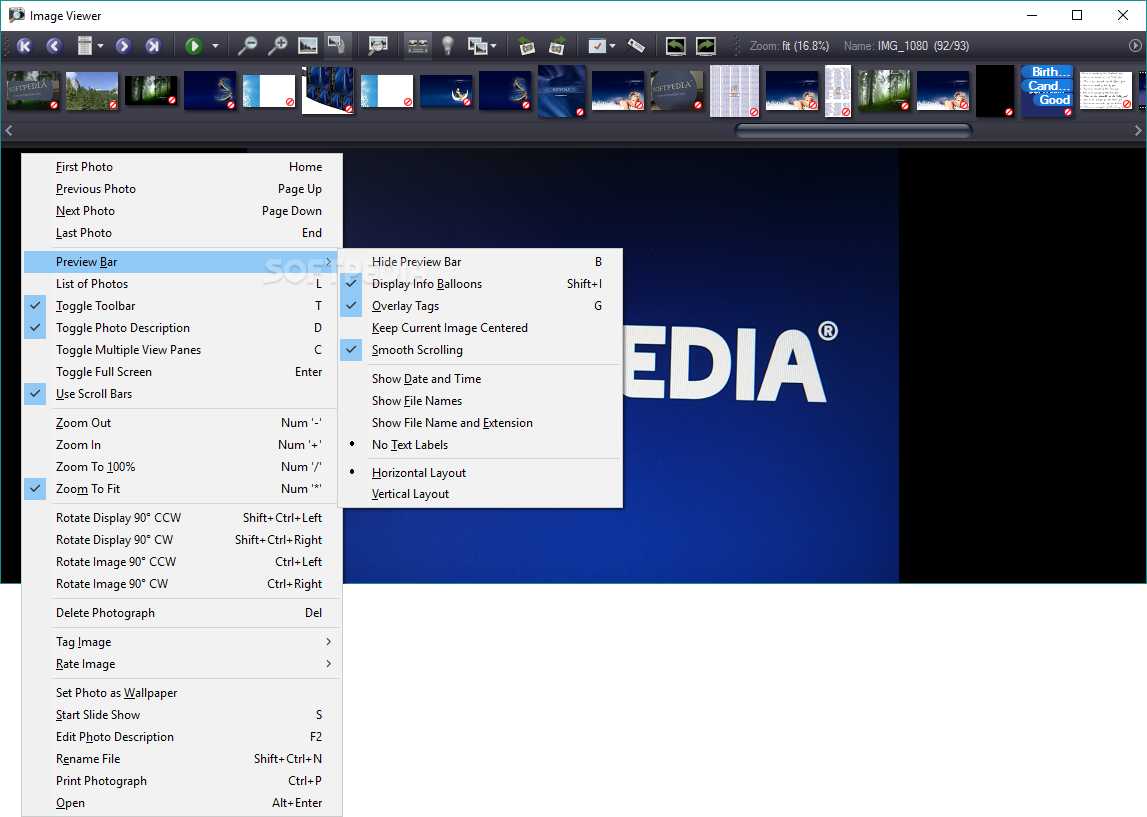Enable Keep Current Image Centered
The image size is (1147, 817).
(x=480, y=328)
